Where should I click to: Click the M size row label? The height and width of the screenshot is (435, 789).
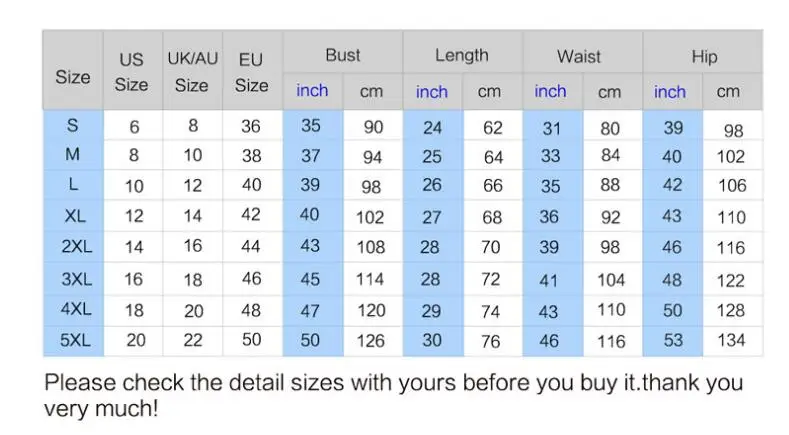point(72,154)
